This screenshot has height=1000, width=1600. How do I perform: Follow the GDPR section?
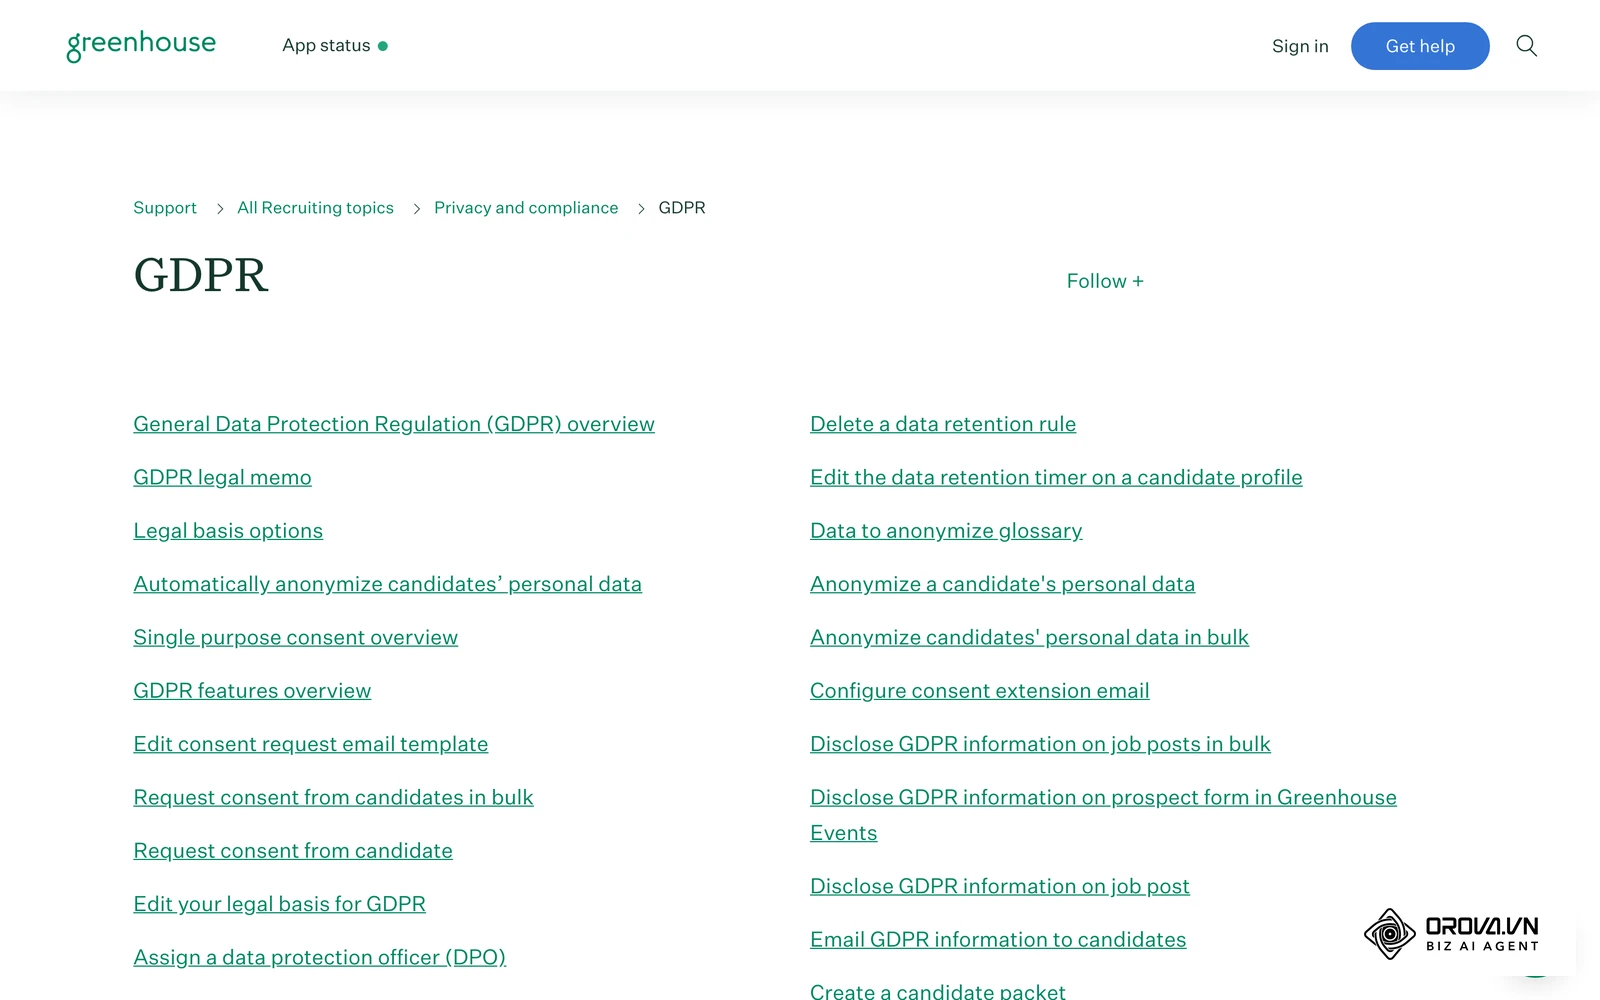(1105, 281)
